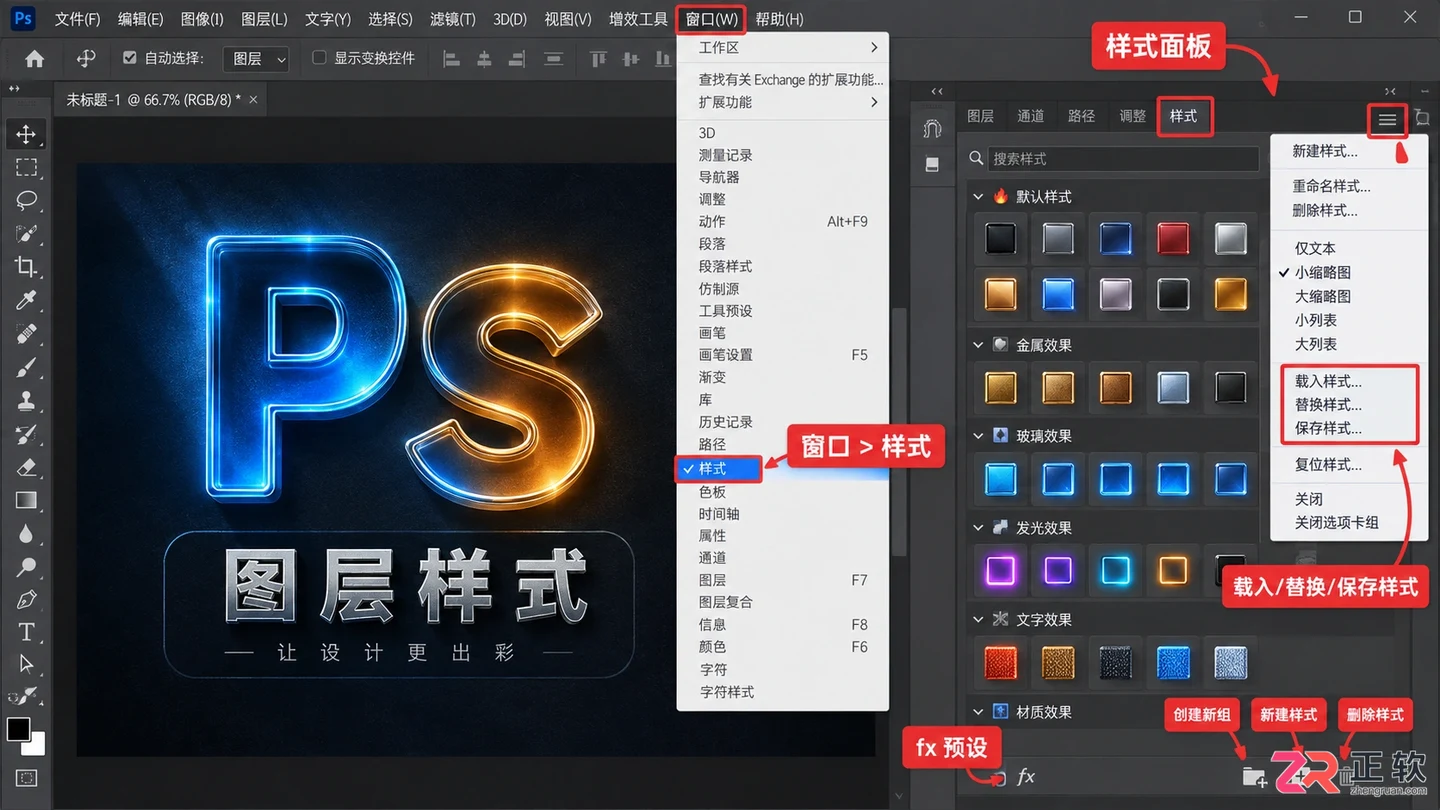Select the Lasso tool
This screenshot has width=1440, height=810.
(26, 201)
